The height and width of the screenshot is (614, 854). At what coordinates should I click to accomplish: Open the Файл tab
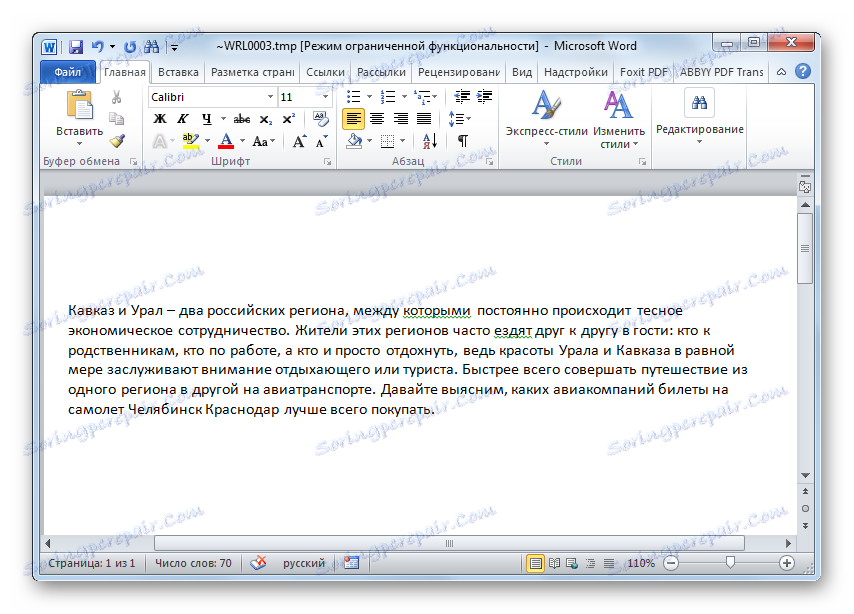coord(68,72)
